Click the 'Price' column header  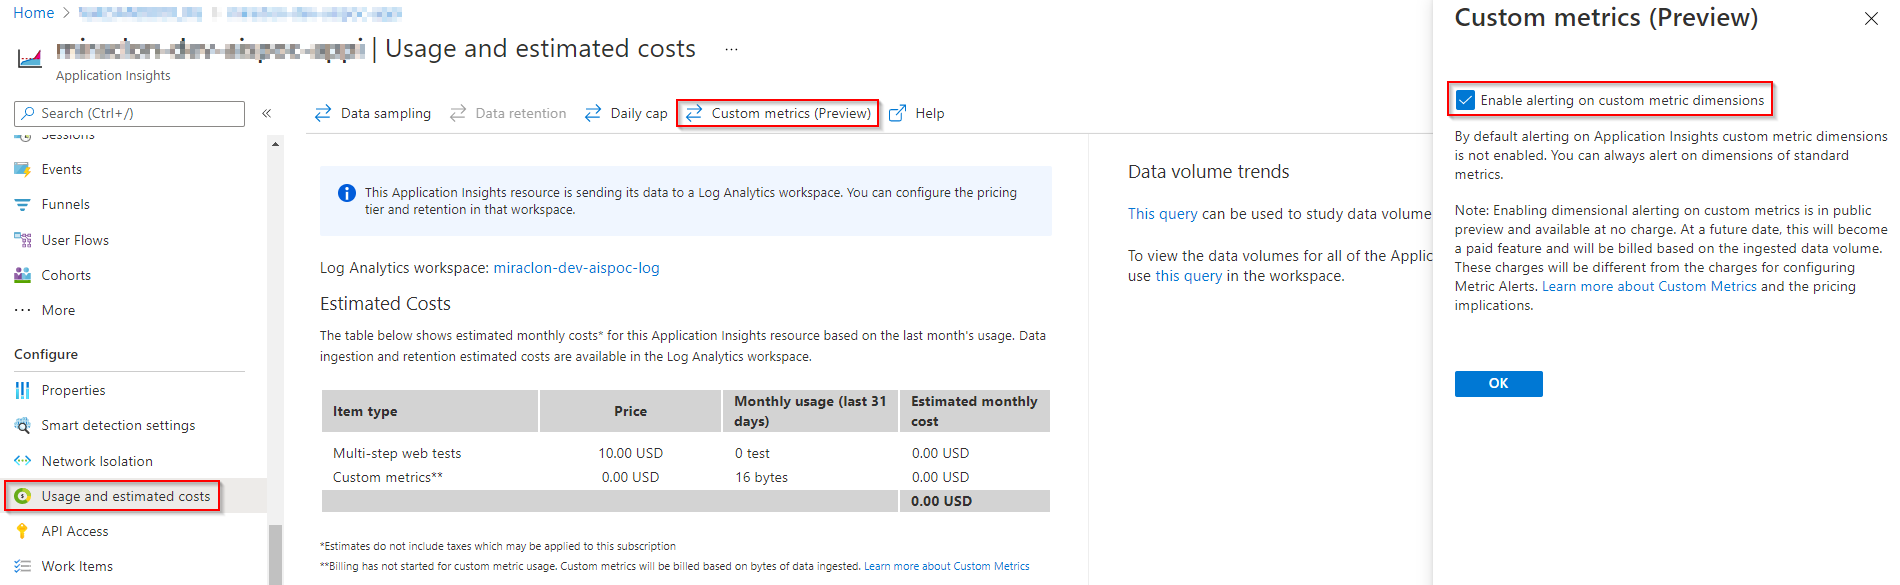[630, 411]
